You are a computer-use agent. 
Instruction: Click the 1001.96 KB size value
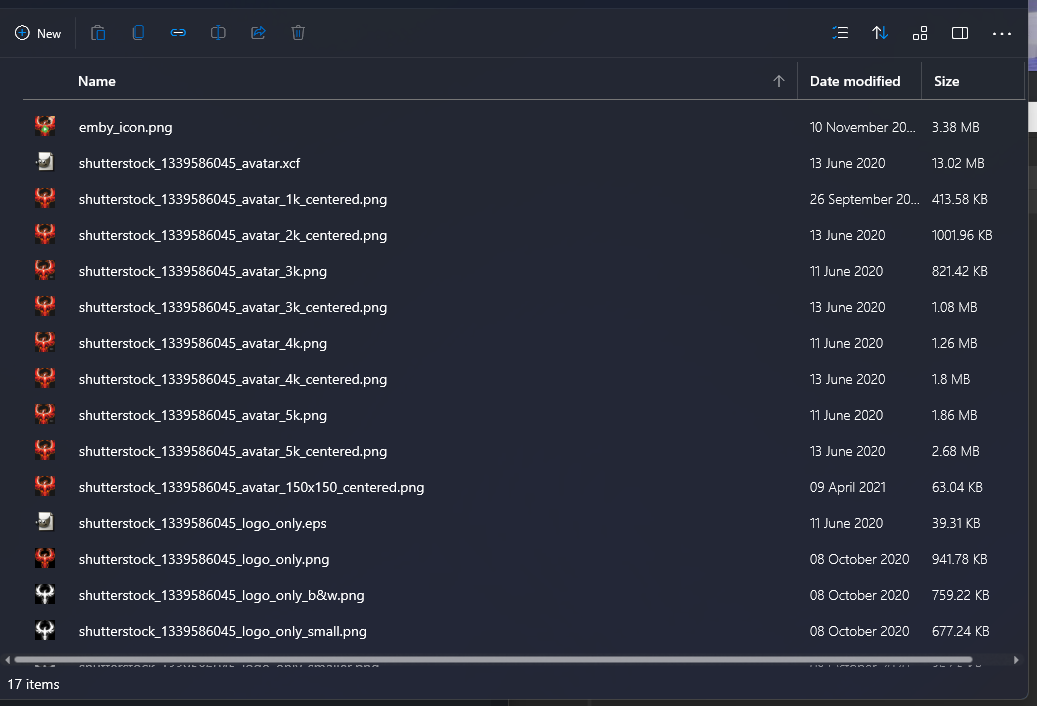coord(962,235)
